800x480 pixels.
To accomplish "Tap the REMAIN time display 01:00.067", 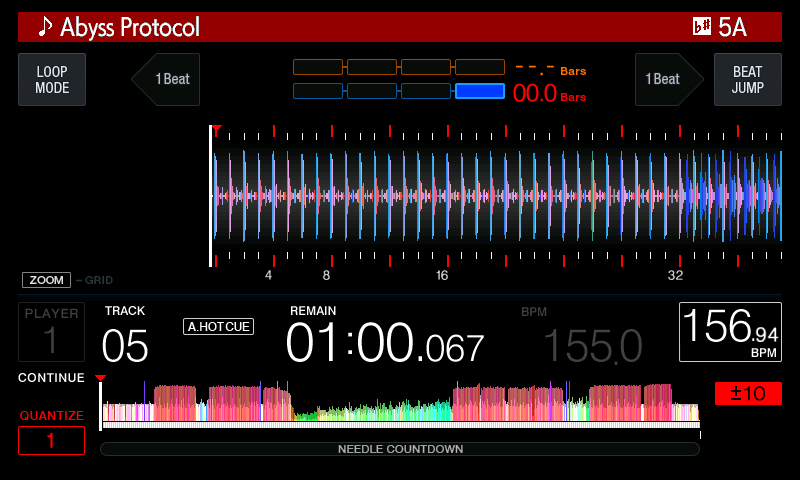I will pos(385,343).
